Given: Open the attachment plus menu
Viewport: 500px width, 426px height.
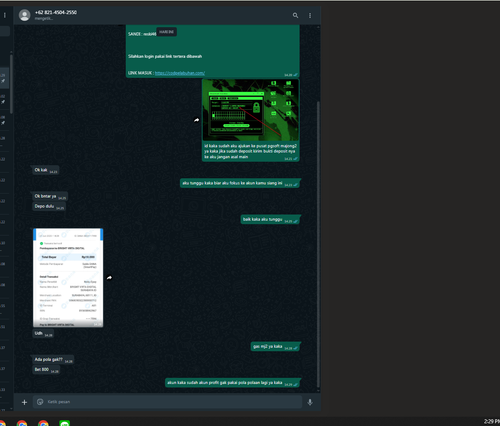Looking at the screenshot, I should [24, 402].
